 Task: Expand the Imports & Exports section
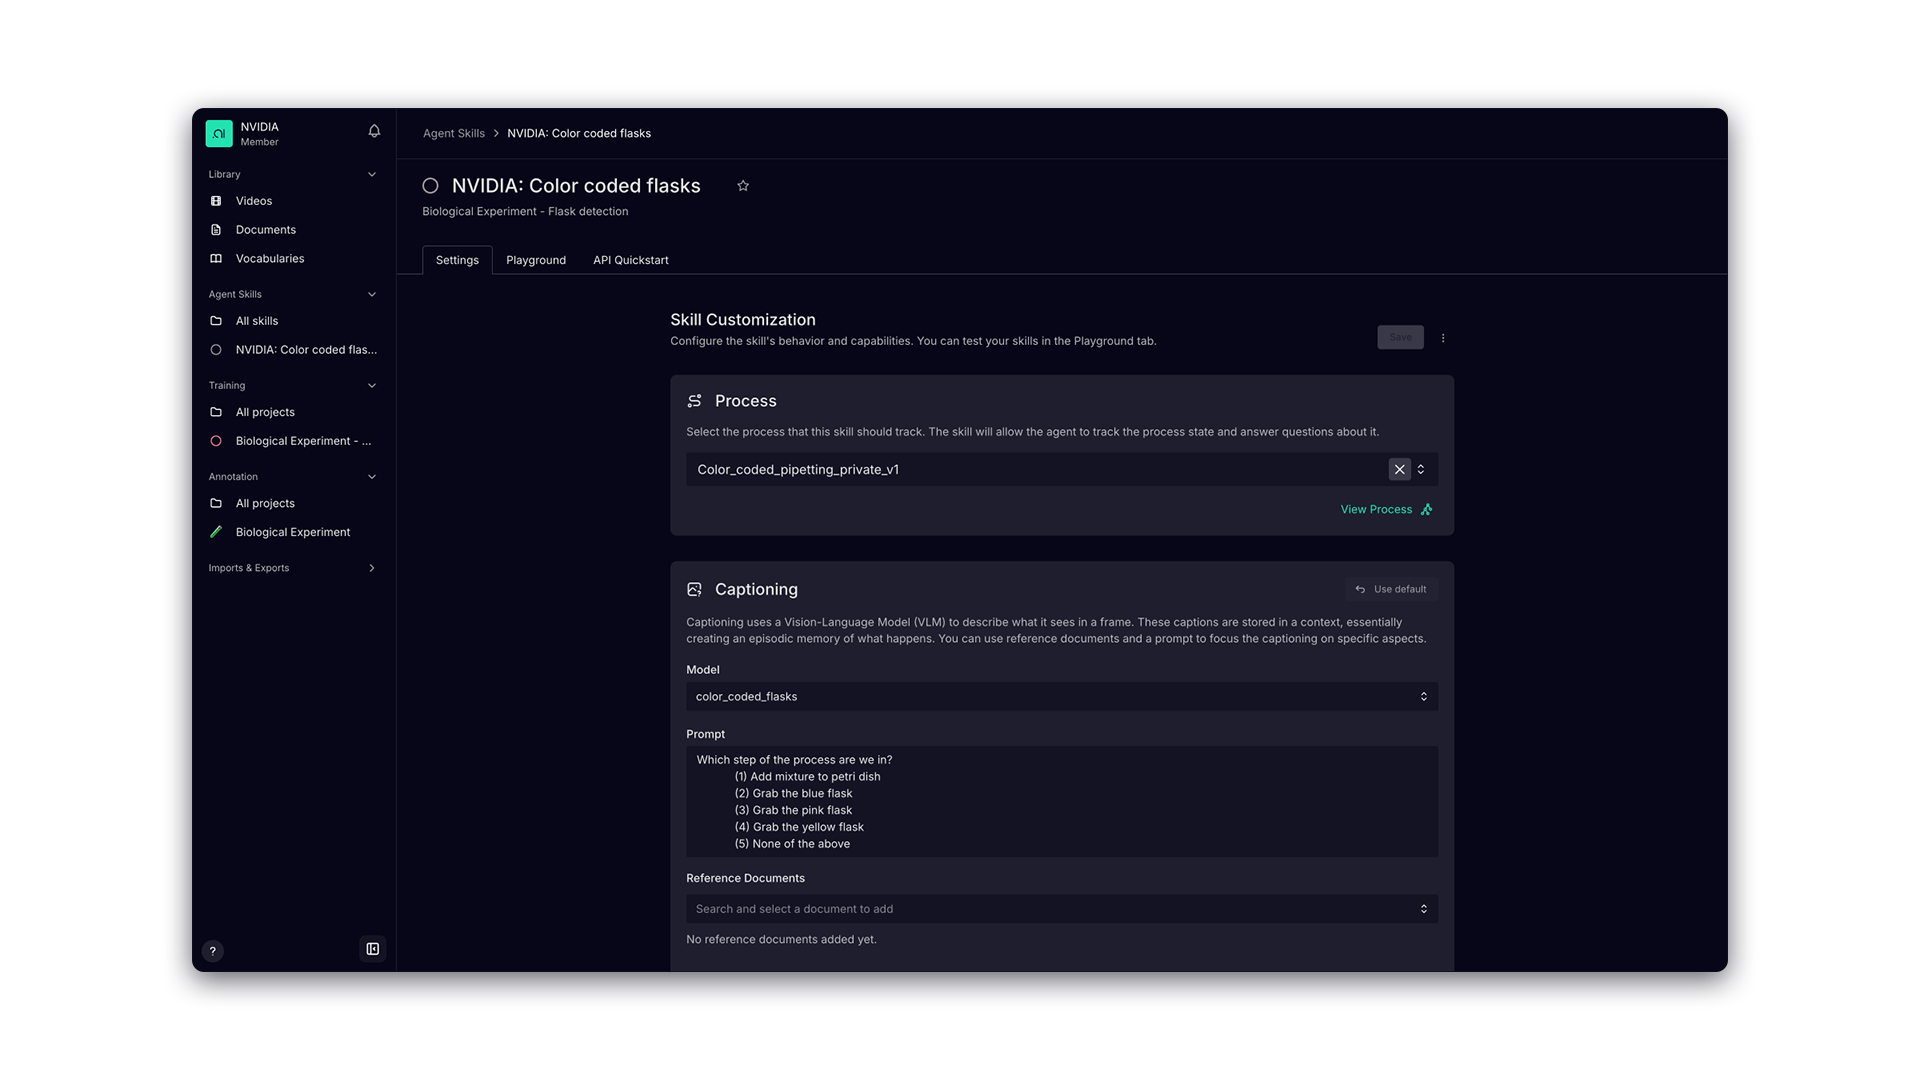click(x=372, y=568)
